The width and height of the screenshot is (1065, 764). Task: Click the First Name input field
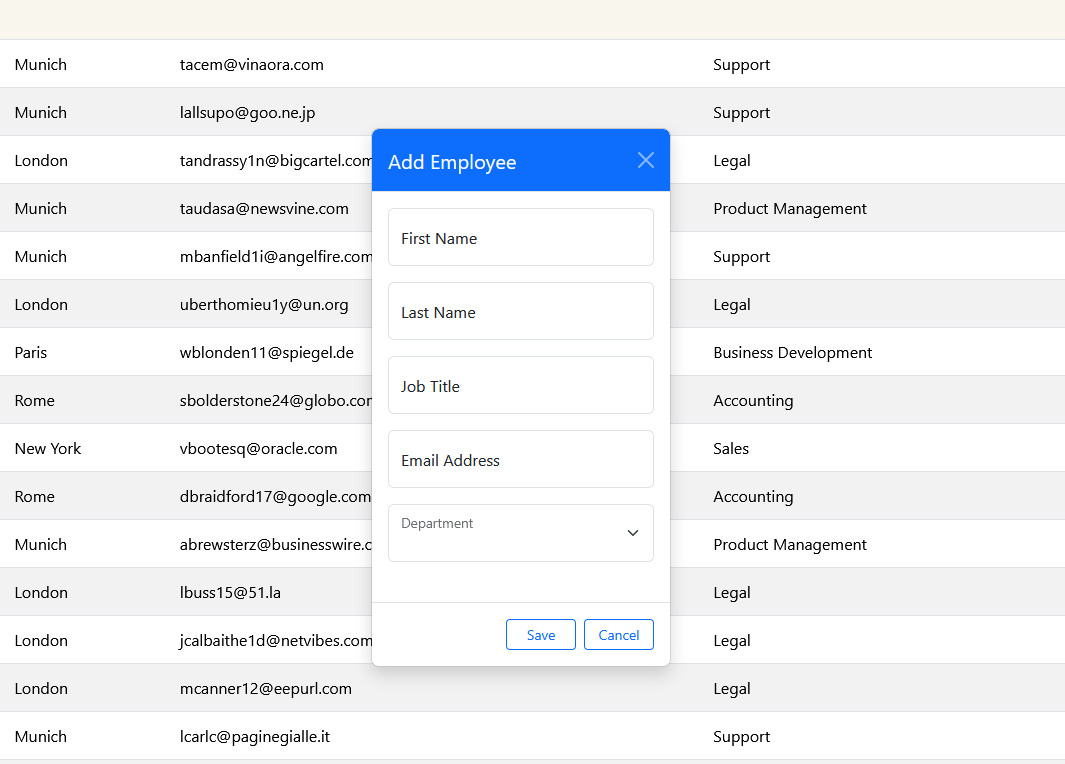point(520,237)
